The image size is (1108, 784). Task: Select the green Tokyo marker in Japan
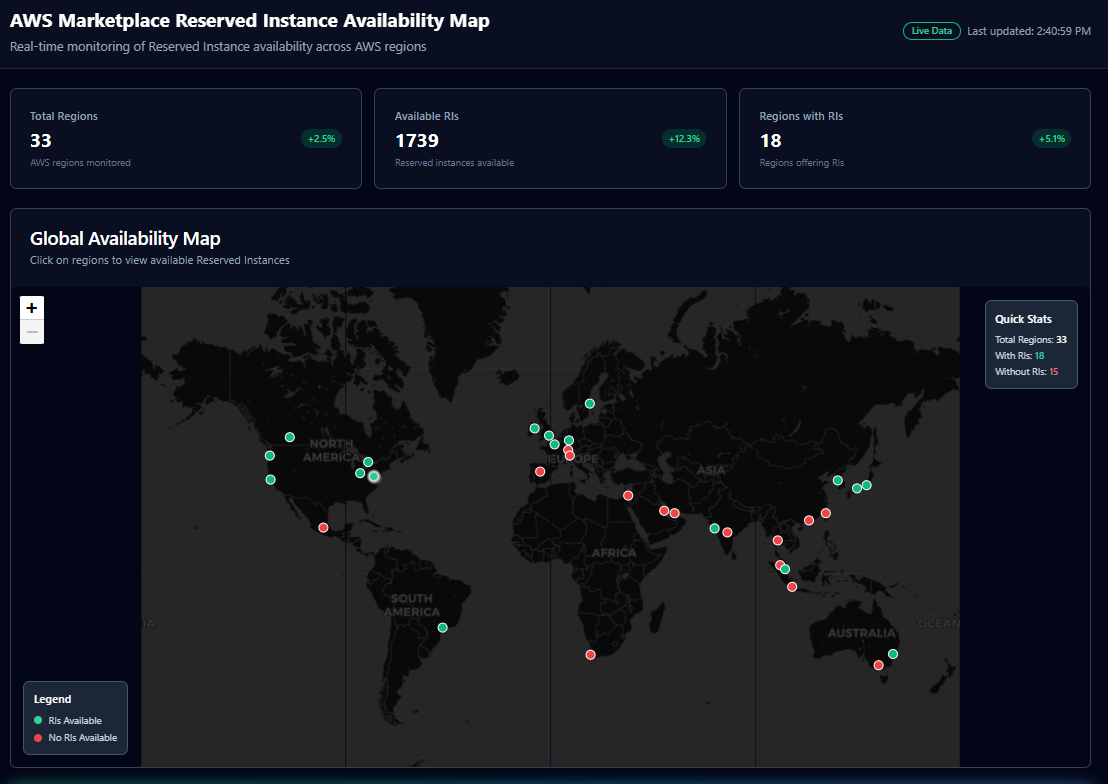[x=866, y=485]
